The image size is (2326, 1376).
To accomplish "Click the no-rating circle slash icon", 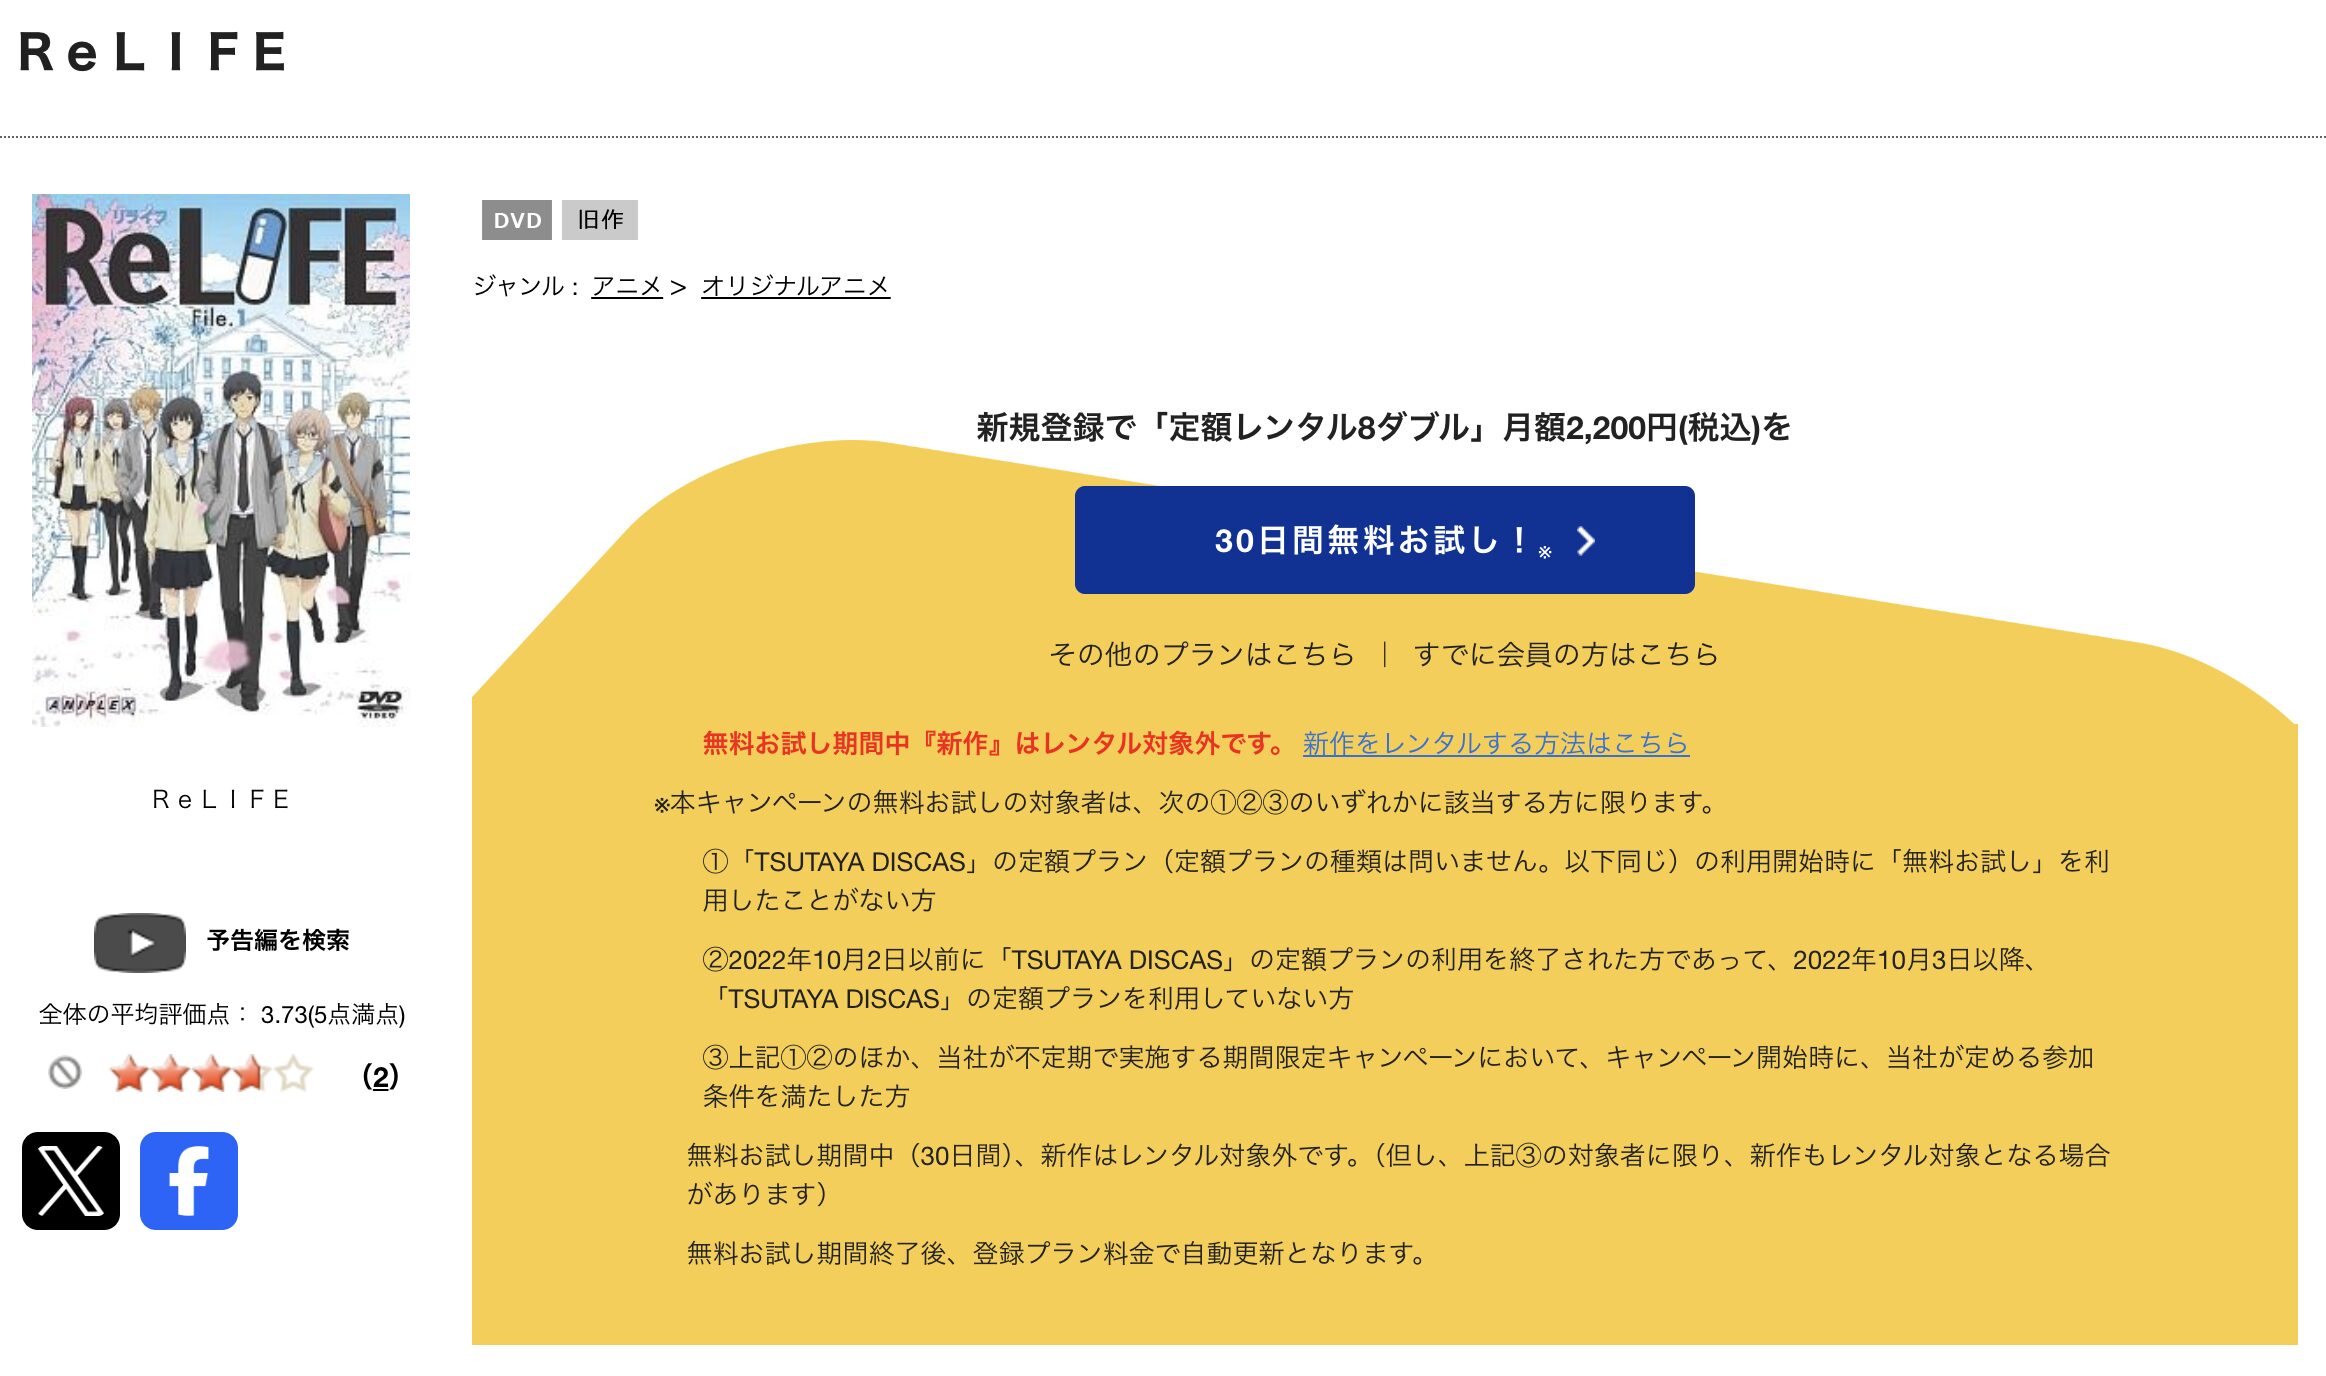I will [65, 1073].
